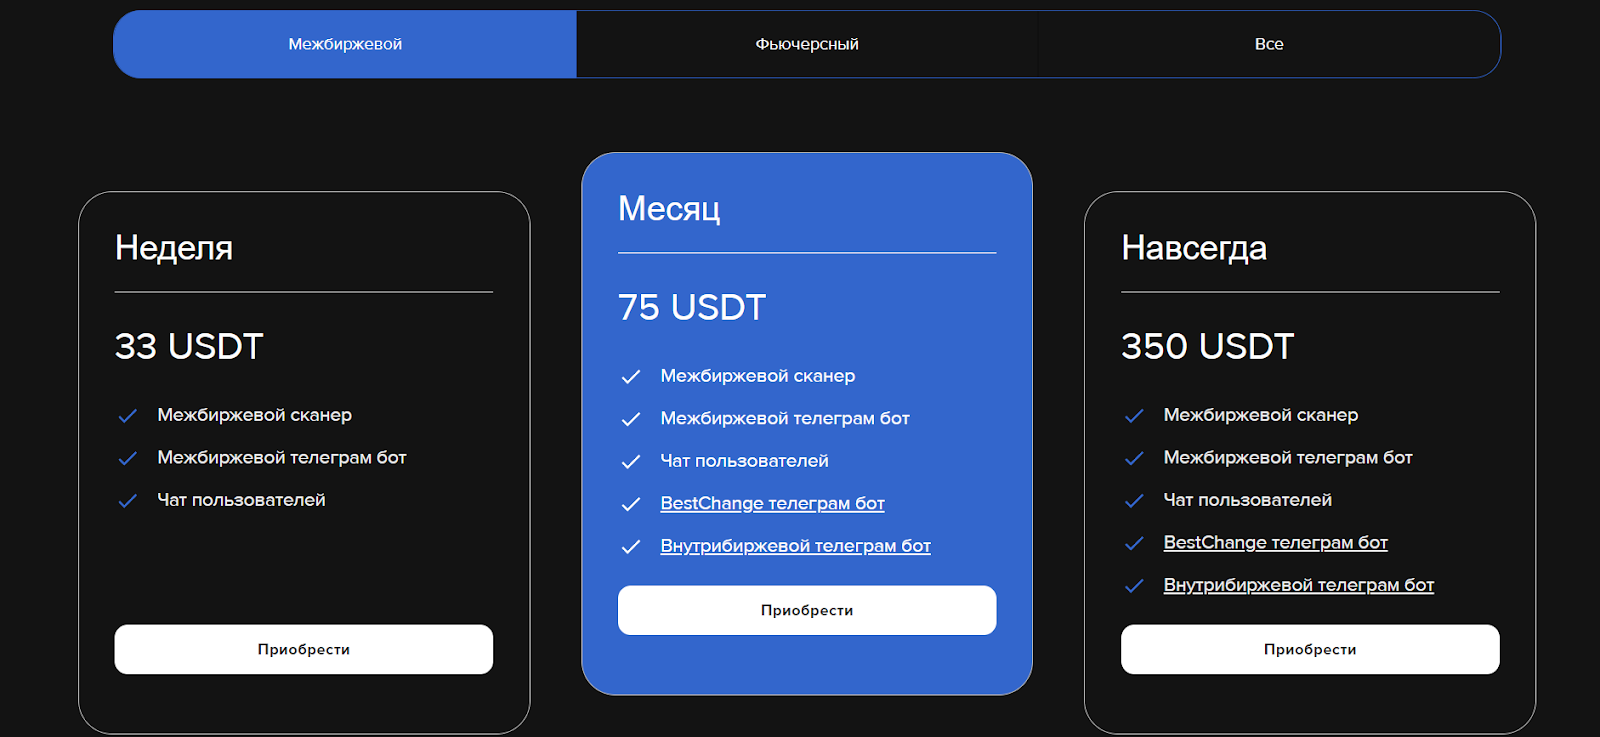This screenshot has width=1600, height=737.
Task: Click Межбиржевой телеграм бот text in Месяц card
Action: coord(785,418)
